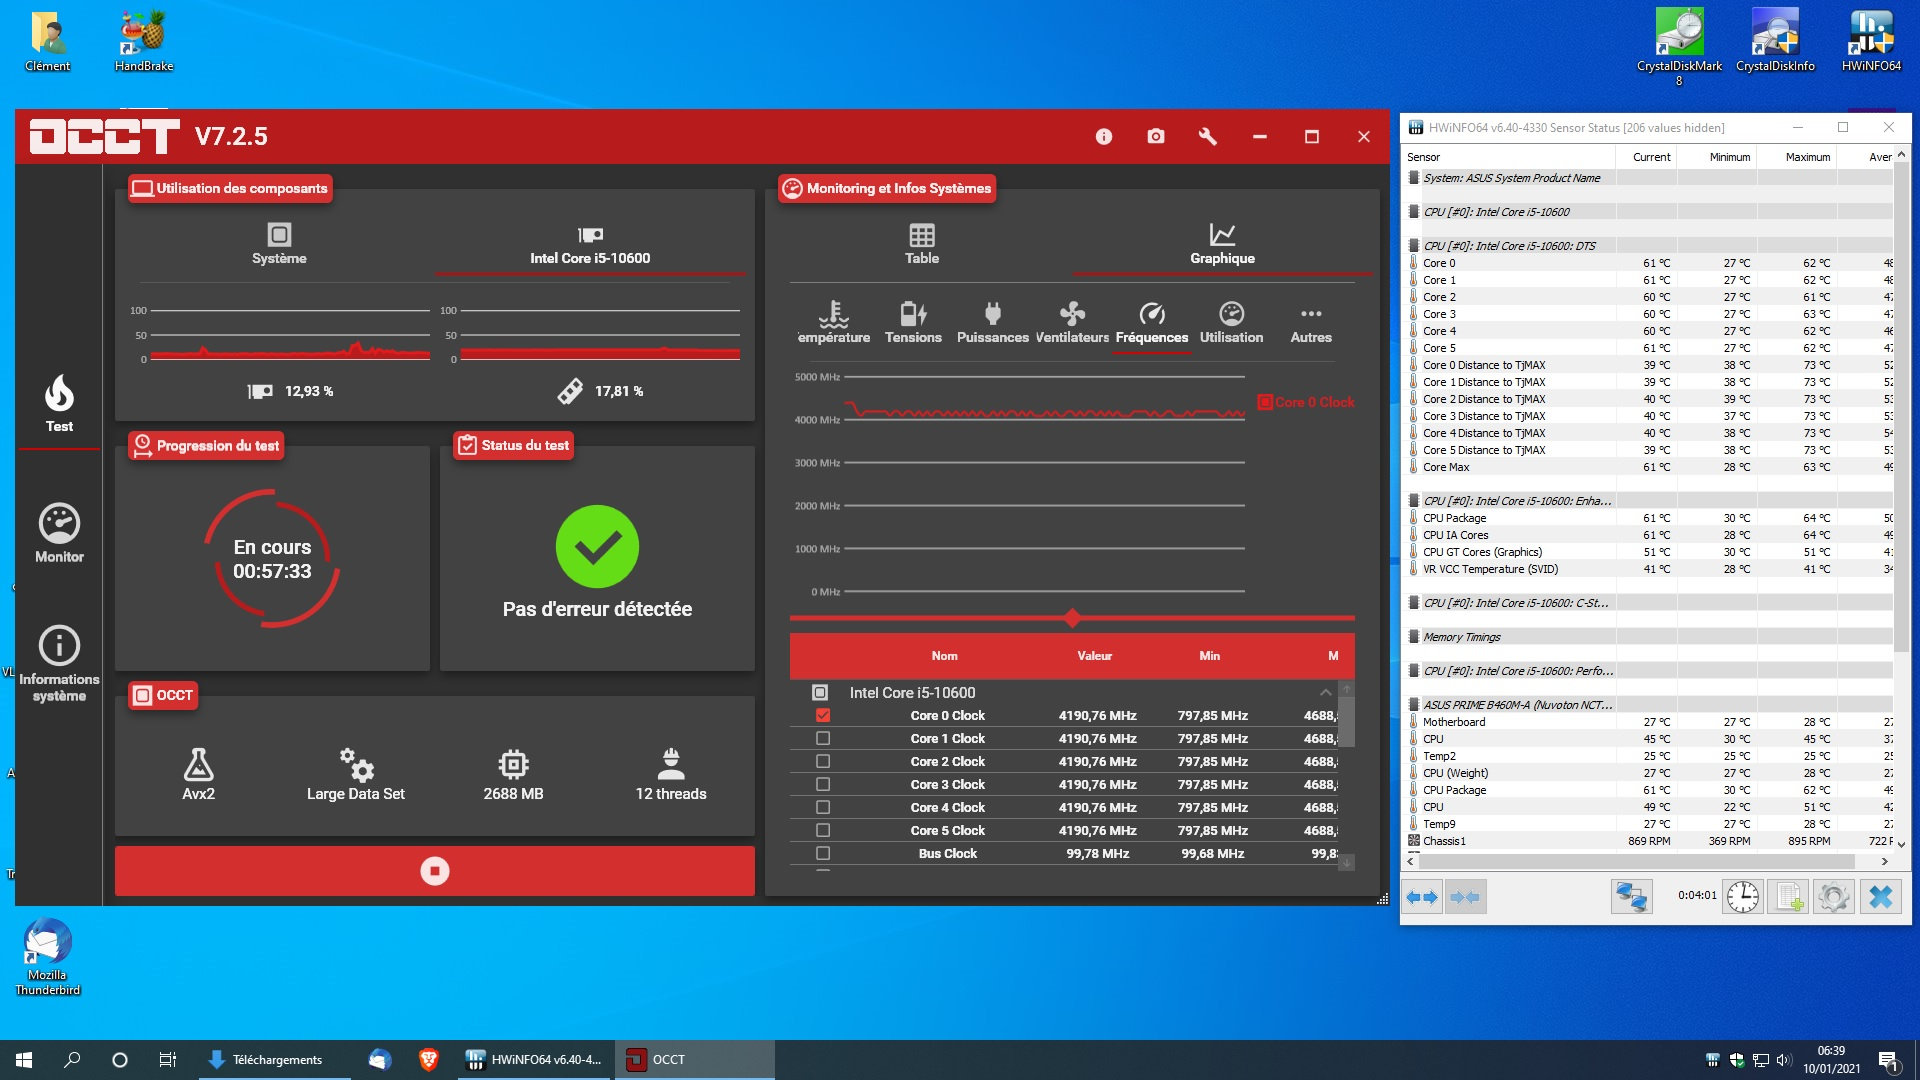Switch to the Système usage tab
Screen dimensions: 1920x1080
pos(279,244)
